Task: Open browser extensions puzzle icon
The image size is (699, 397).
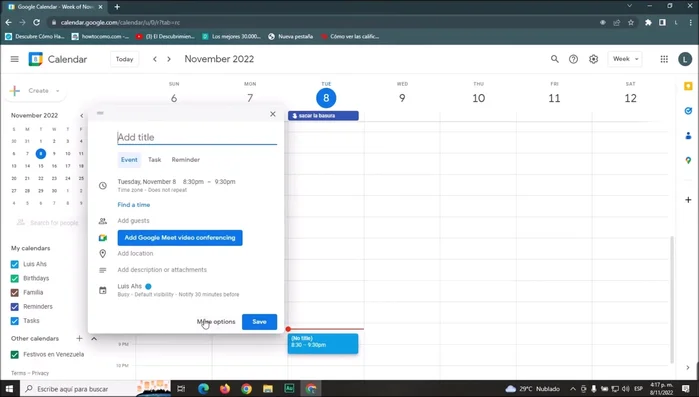Action: coord(648,22)
